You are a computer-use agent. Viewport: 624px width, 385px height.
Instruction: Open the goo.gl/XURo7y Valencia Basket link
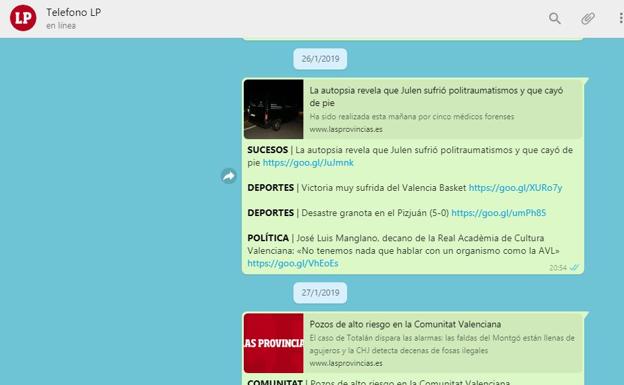(x=515, y=188)
